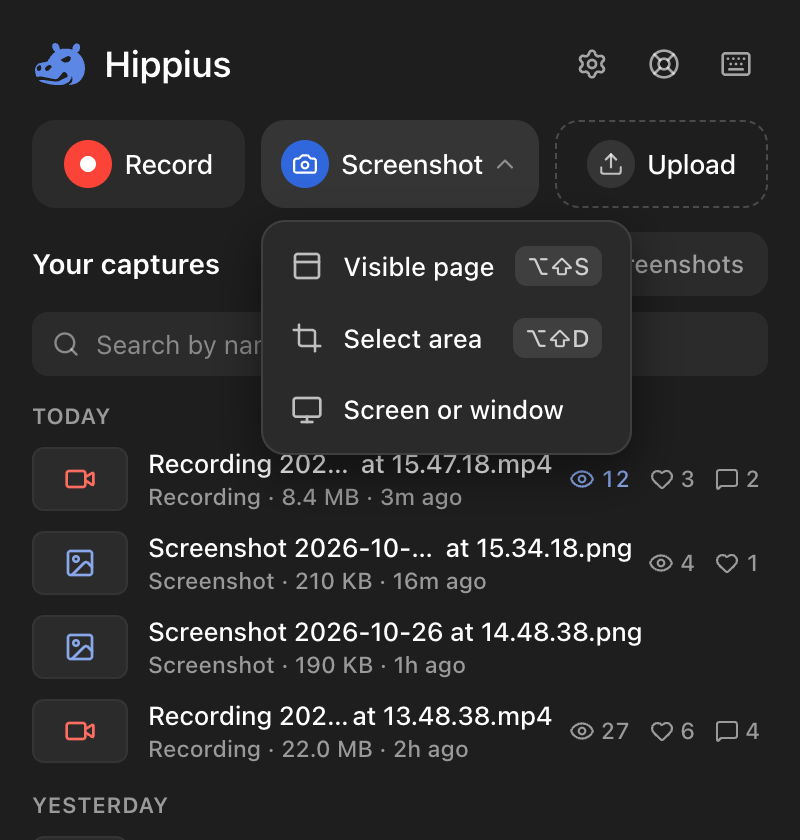
Task: Click the Visible page shortcut badge
Action: pos(558,266)
